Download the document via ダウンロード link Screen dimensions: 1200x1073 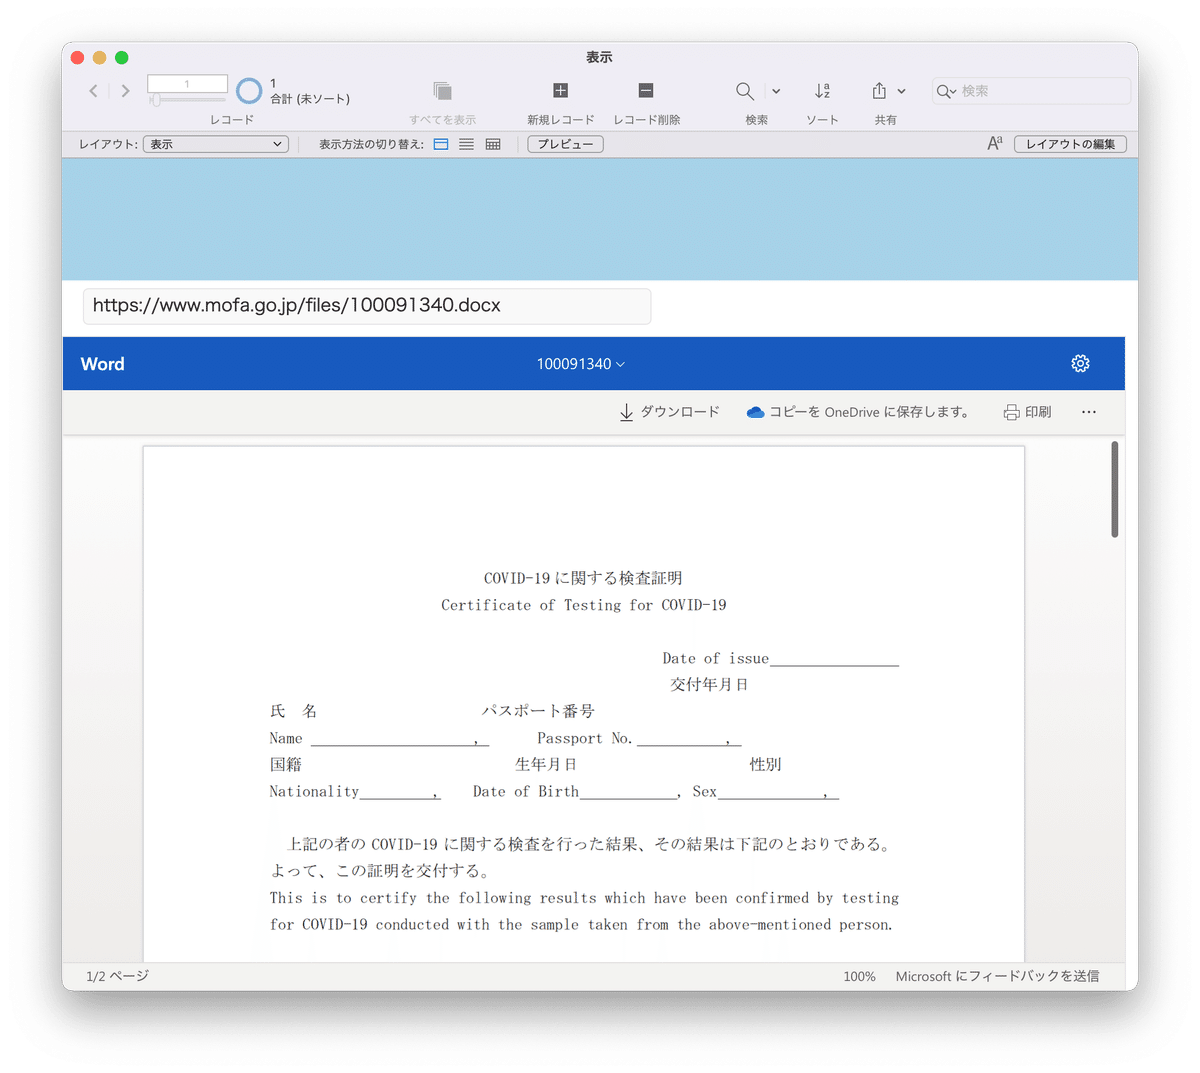coord(668,411)
